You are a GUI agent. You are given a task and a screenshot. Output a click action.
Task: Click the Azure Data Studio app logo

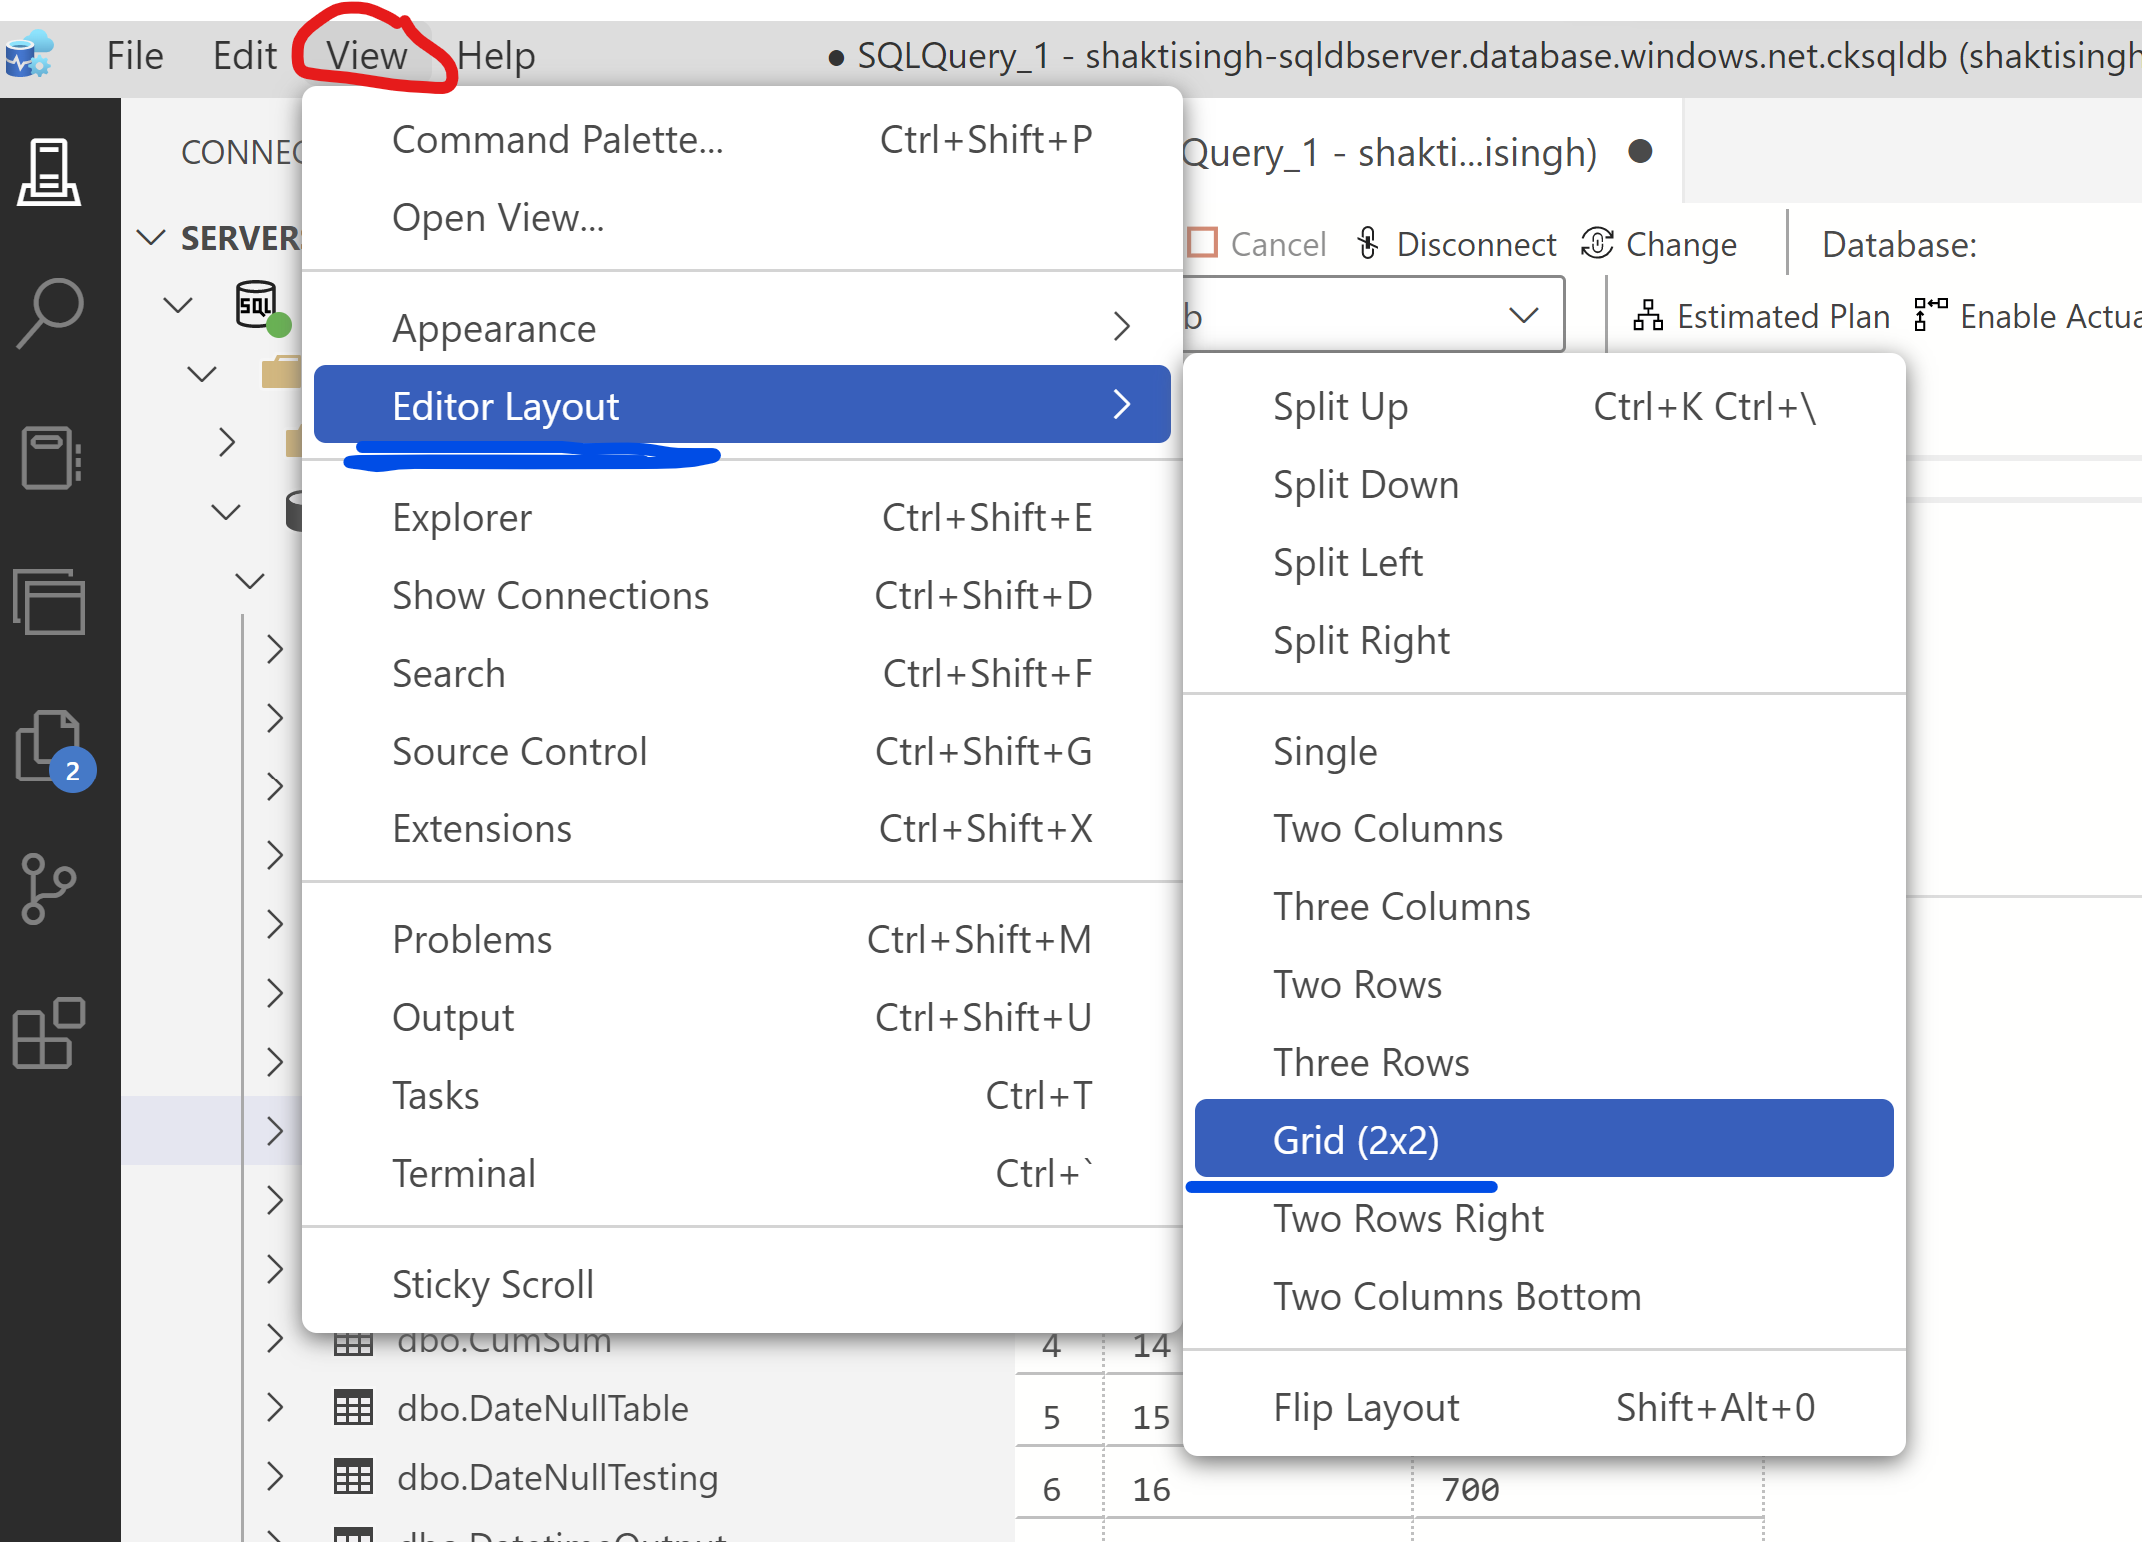[x=29, y=53]
